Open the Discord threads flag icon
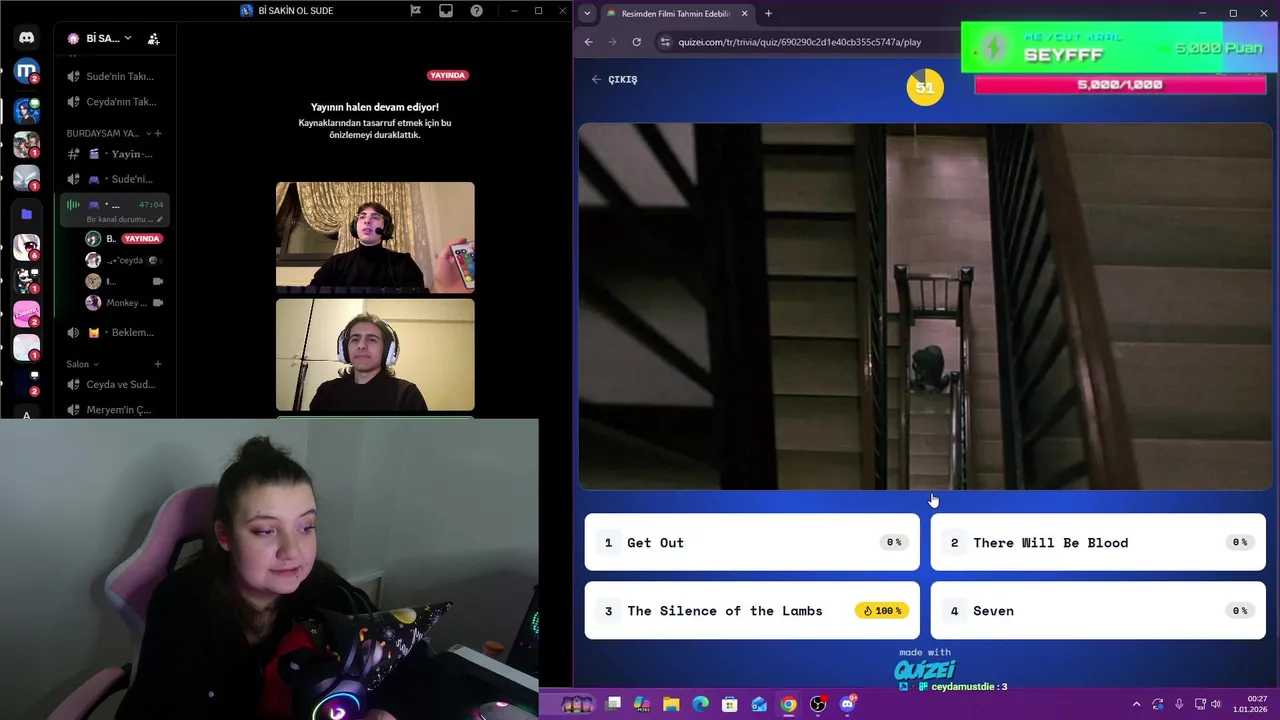The width and height of the screenshot is (1280, 720). [x=415, y=11]
